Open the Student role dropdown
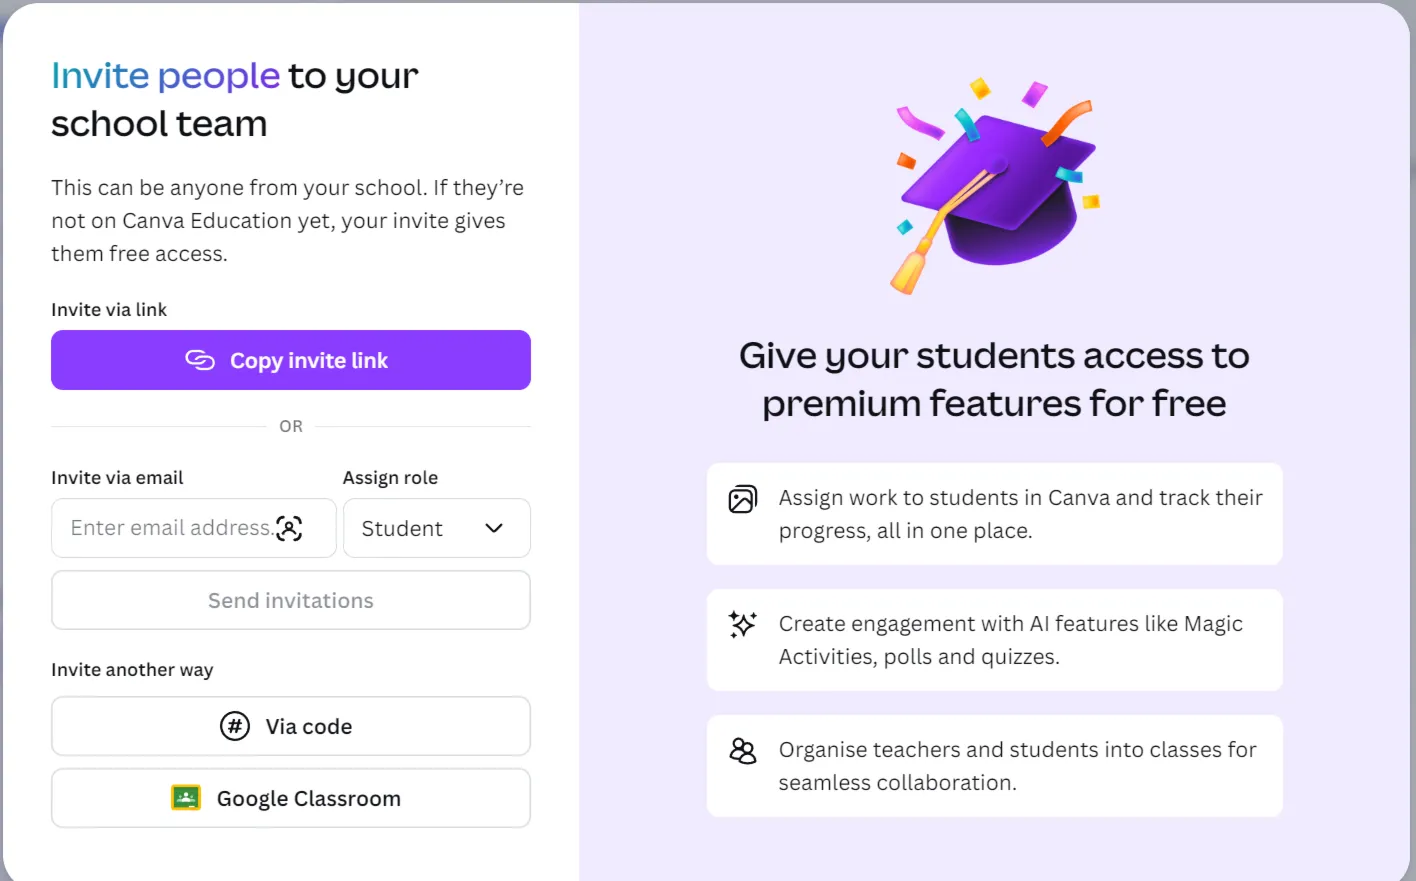 point(437,528)
